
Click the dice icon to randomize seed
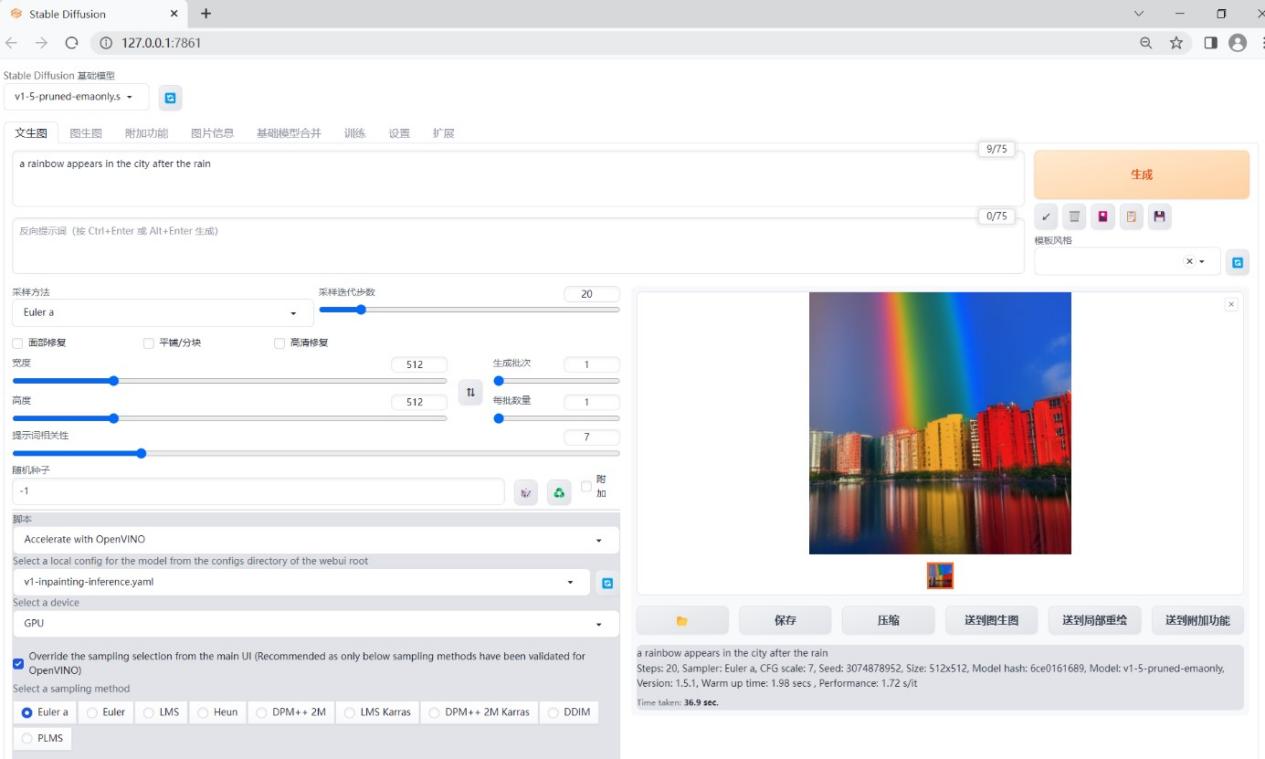coord(525,492)
